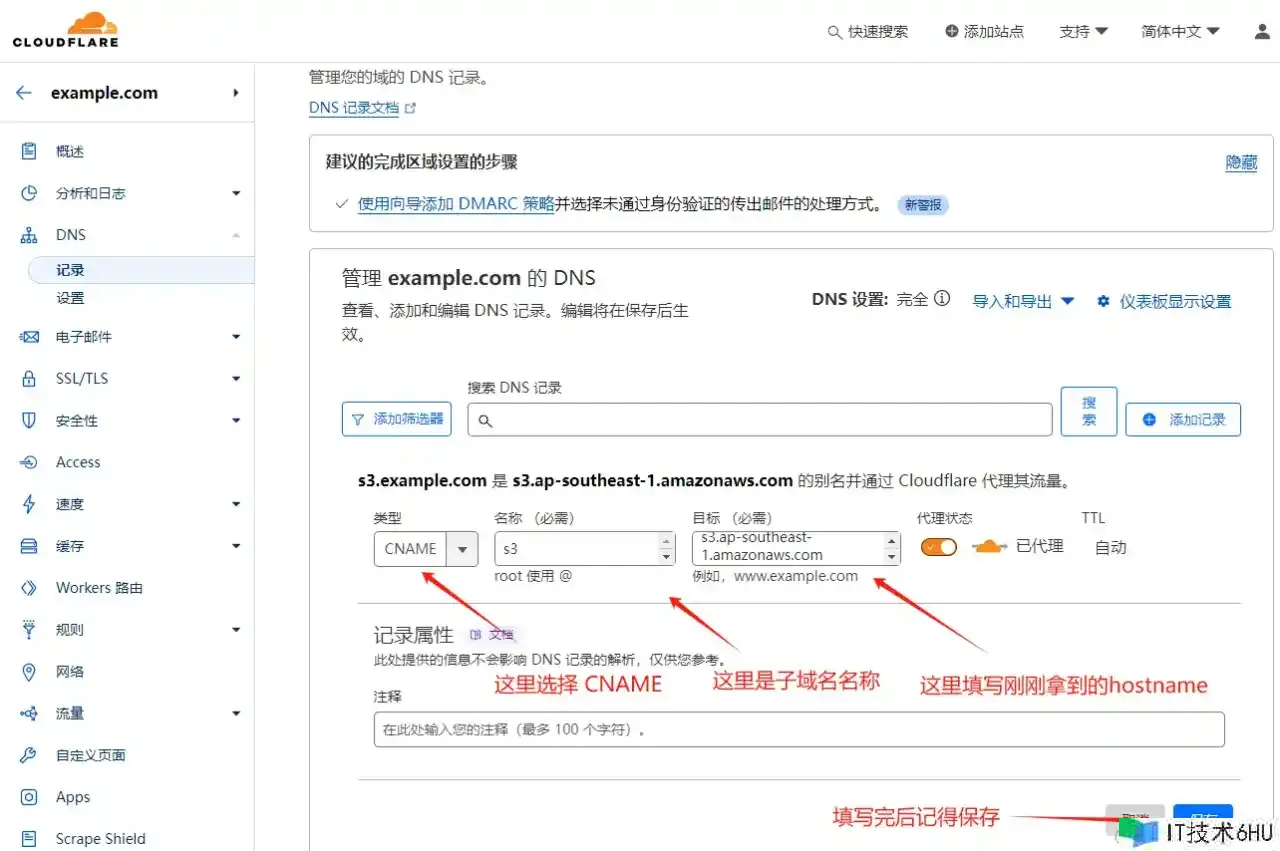Expand the Email sidebar submenu

click(x=236, y=337)
